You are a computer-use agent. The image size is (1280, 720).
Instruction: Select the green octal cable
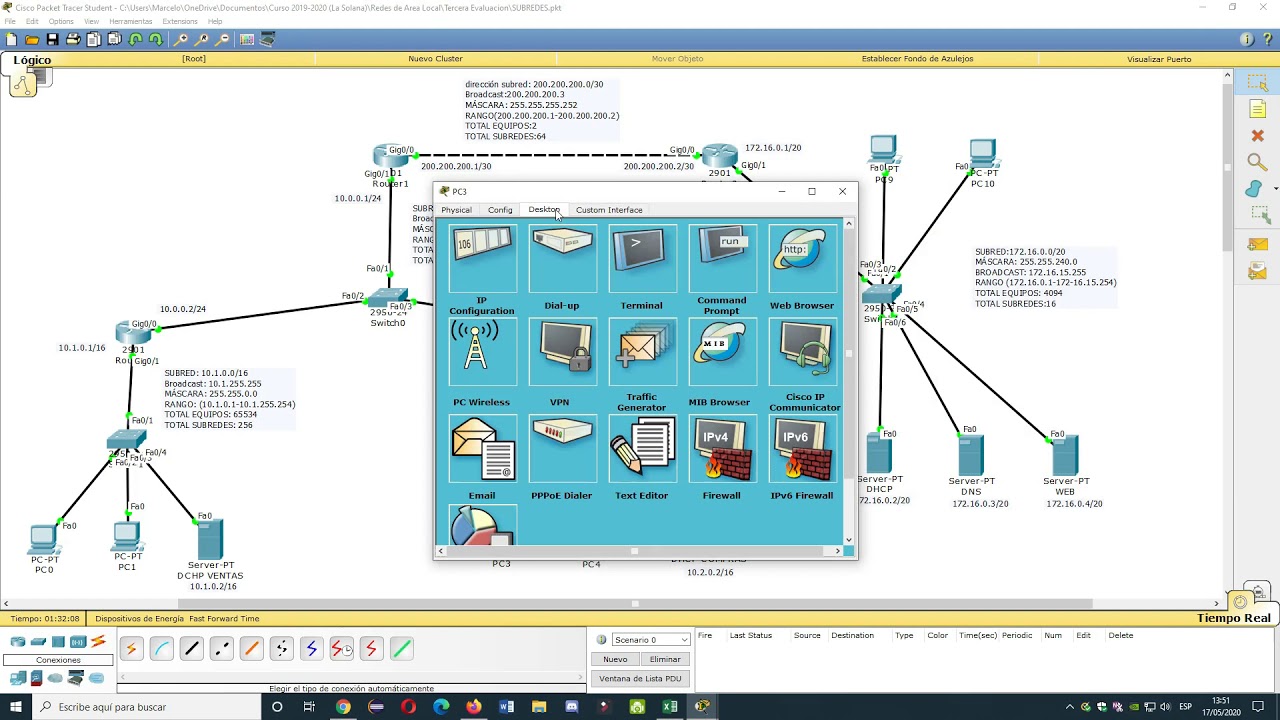pos(401,649)
